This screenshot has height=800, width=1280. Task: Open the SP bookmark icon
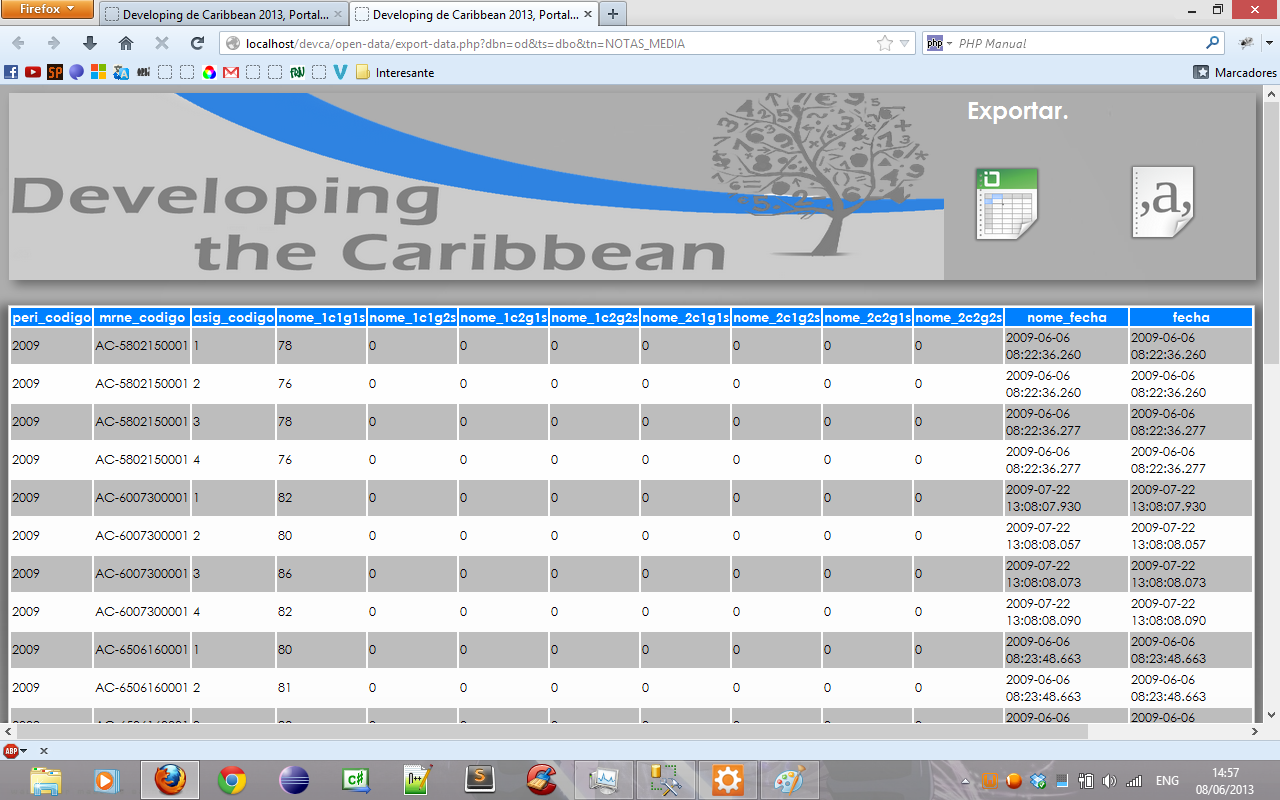pos(55,72)
